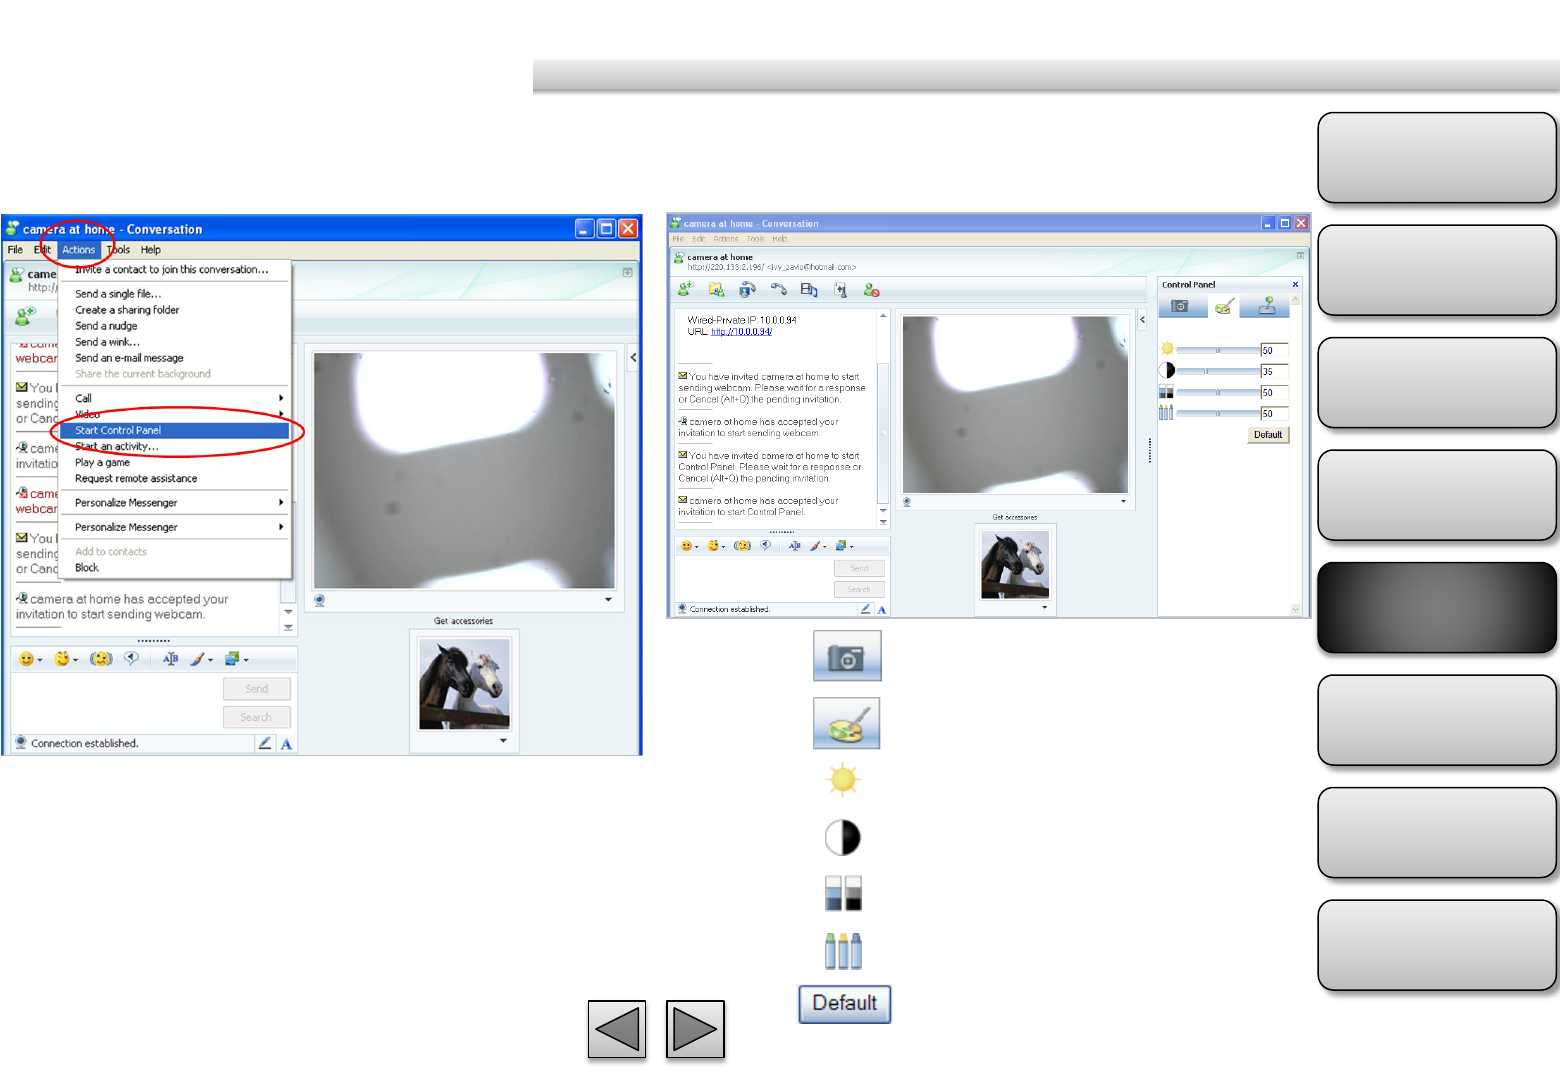1560x1080 pixels.
Task: Send a nudge via the icon in the Actions-menu window
Action: click(101, 659)
